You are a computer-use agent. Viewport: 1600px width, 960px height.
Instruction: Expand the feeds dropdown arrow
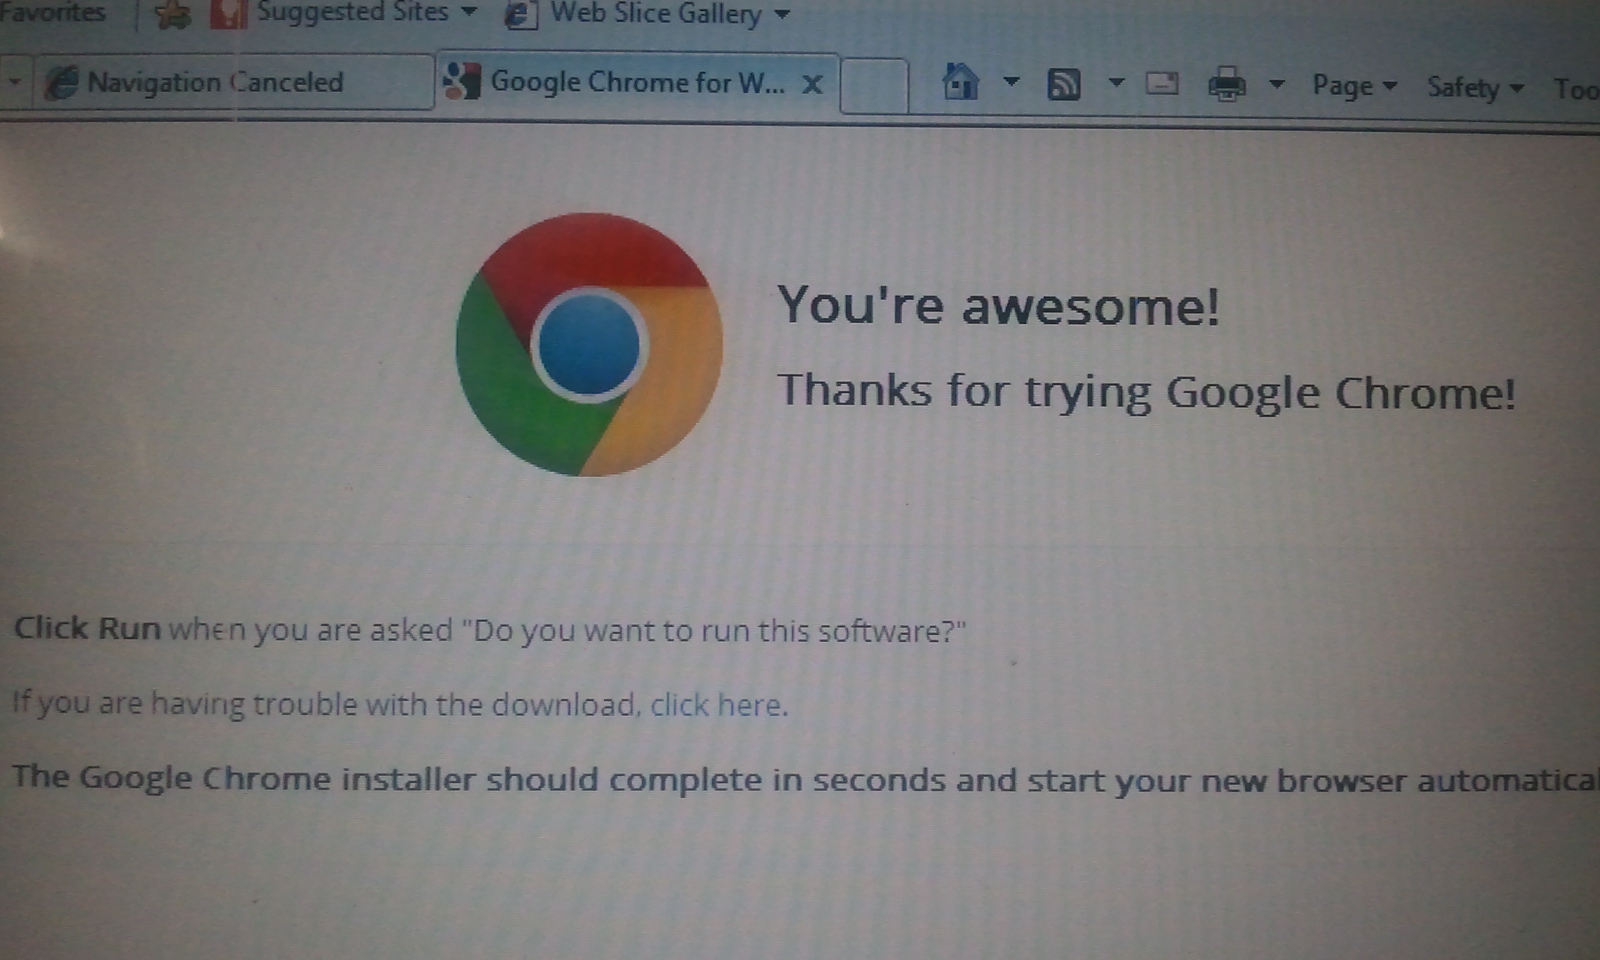pyautogui.click(x=1116, y=83)
